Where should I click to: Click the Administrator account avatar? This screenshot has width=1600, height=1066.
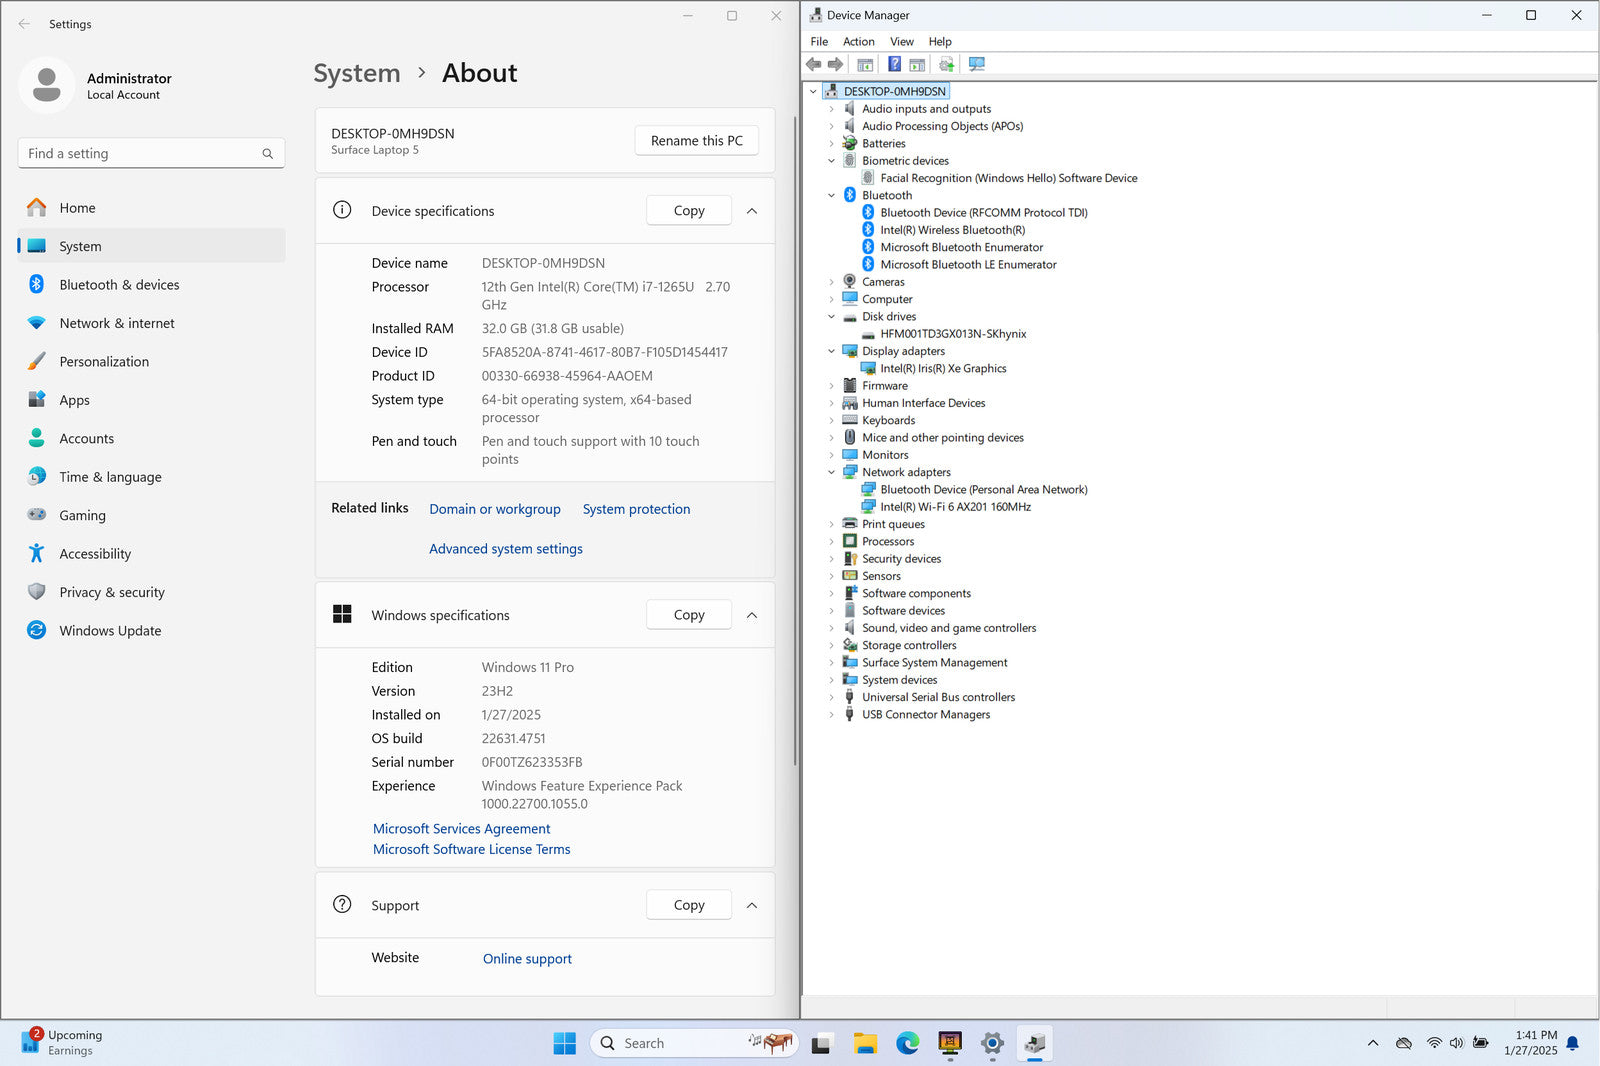pyautogui.click(x=46, y=85)
